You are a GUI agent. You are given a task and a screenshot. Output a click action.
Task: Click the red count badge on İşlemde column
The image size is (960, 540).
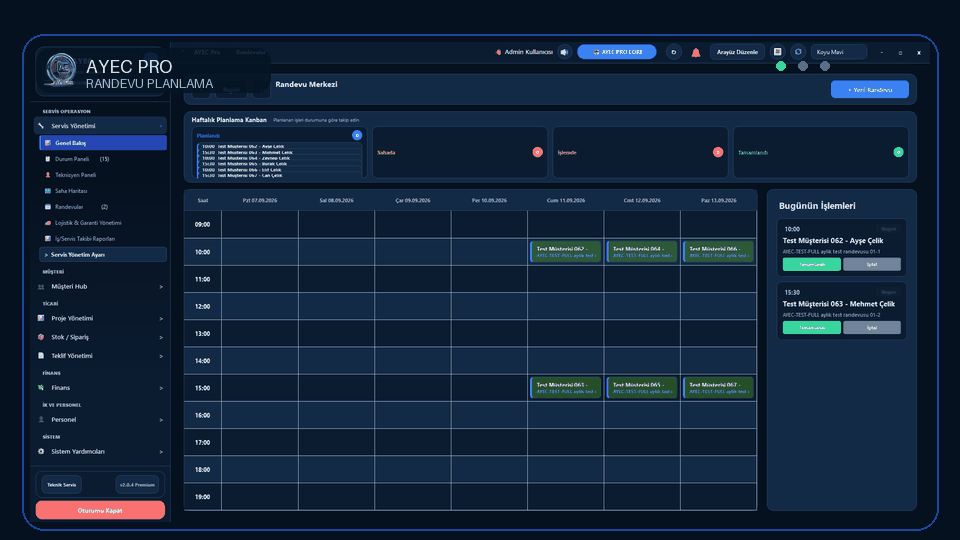tap(718, 152)
